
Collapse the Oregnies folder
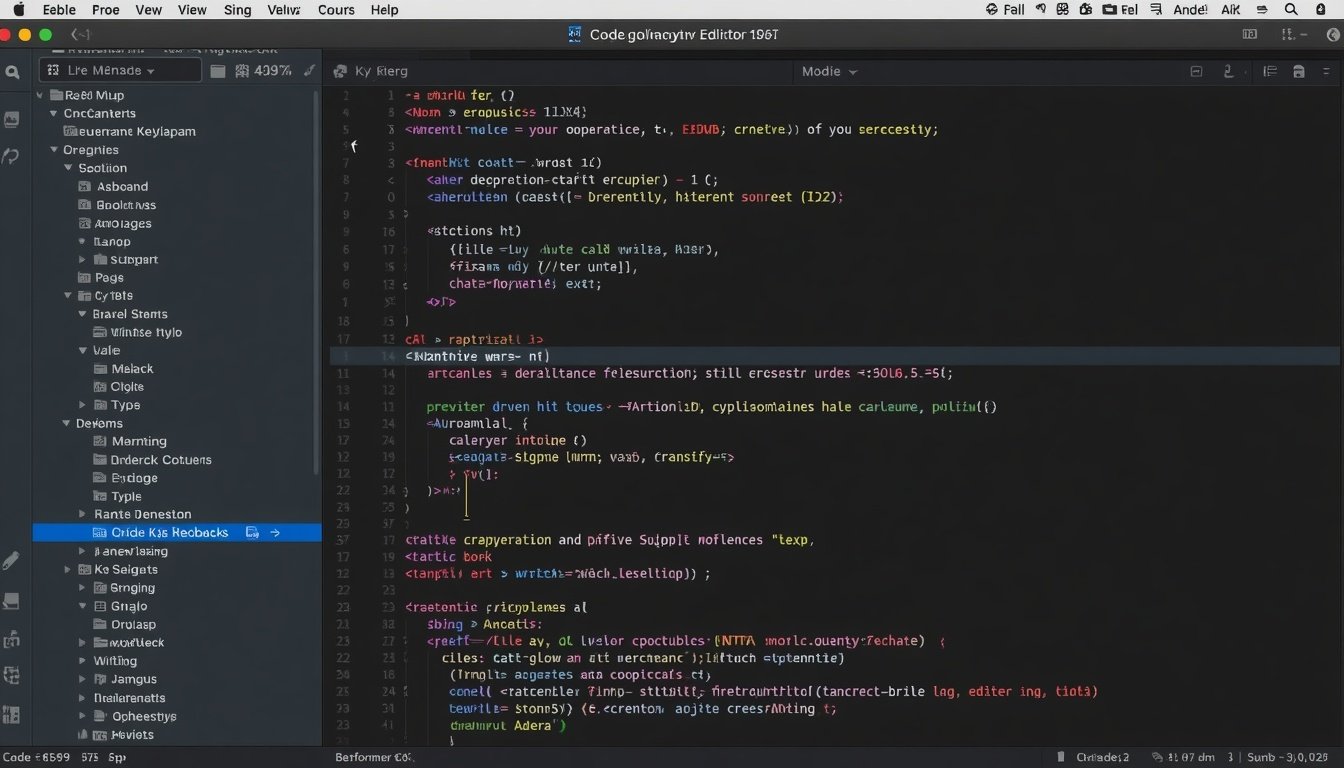[54, 150]
